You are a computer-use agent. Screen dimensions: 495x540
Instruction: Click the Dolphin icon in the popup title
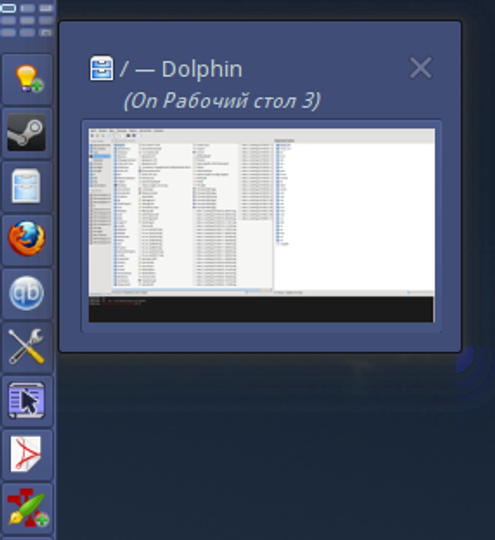[102, 69]
